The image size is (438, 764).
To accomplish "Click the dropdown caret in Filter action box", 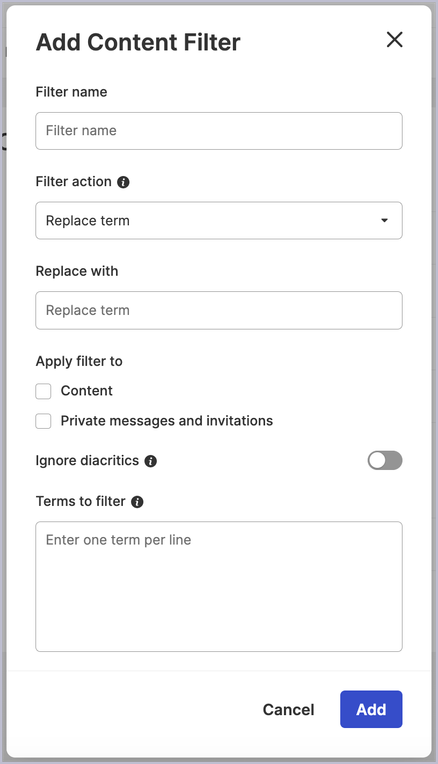I will pyautogui.click(x=384, y=221).
